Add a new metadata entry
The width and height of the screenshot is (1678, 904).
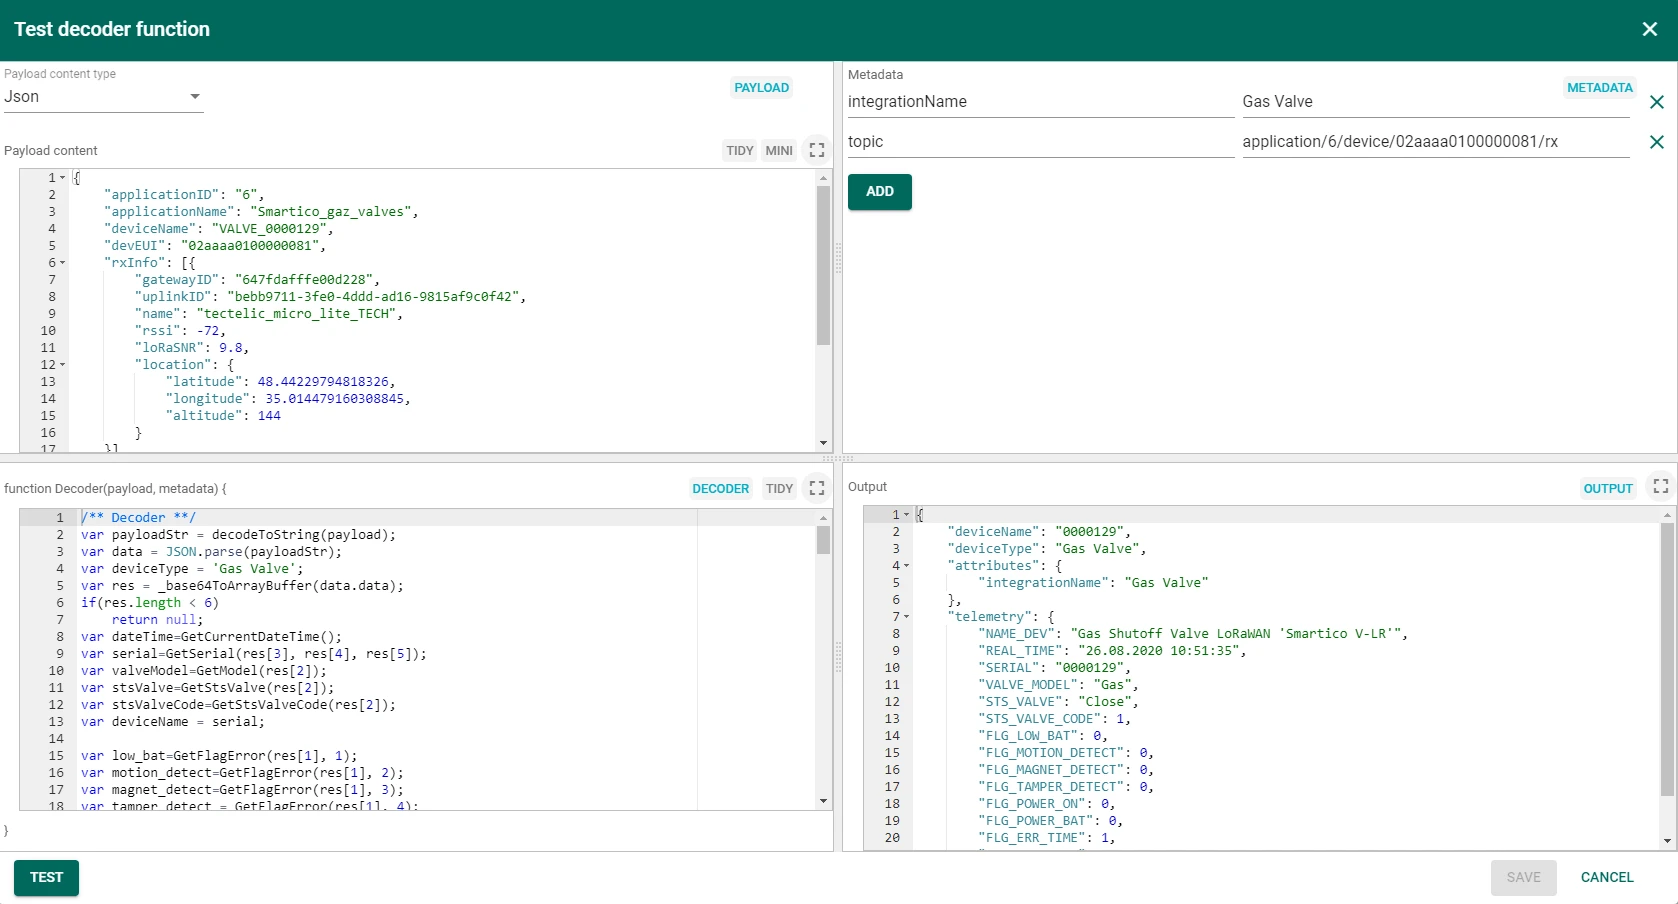tap(880, 192)
